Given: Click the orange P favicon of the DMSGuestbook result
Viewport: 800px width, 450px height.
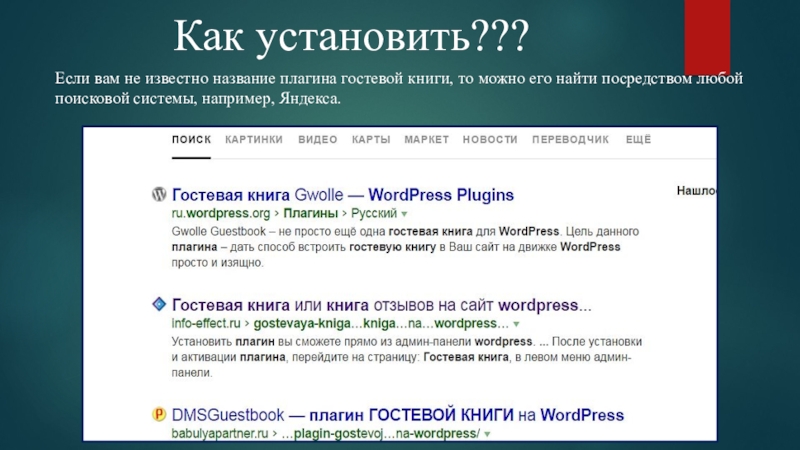Looking at the screenshot, I should 159,414.
